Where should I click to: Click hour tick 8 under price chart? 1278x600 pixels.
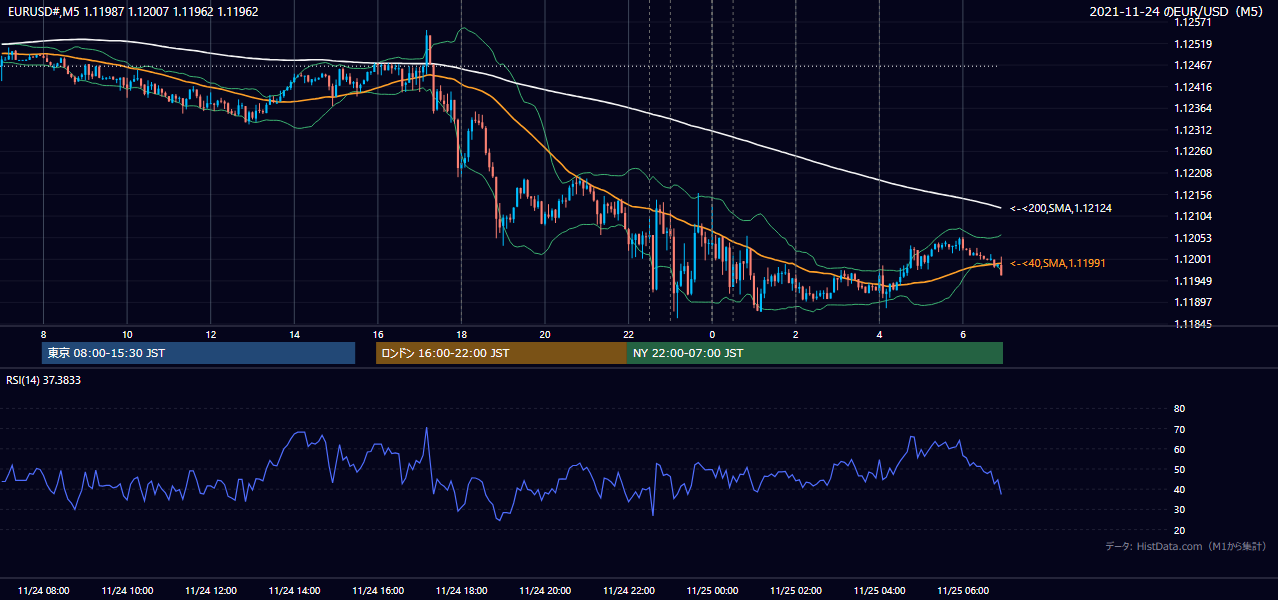click(44, 334)
